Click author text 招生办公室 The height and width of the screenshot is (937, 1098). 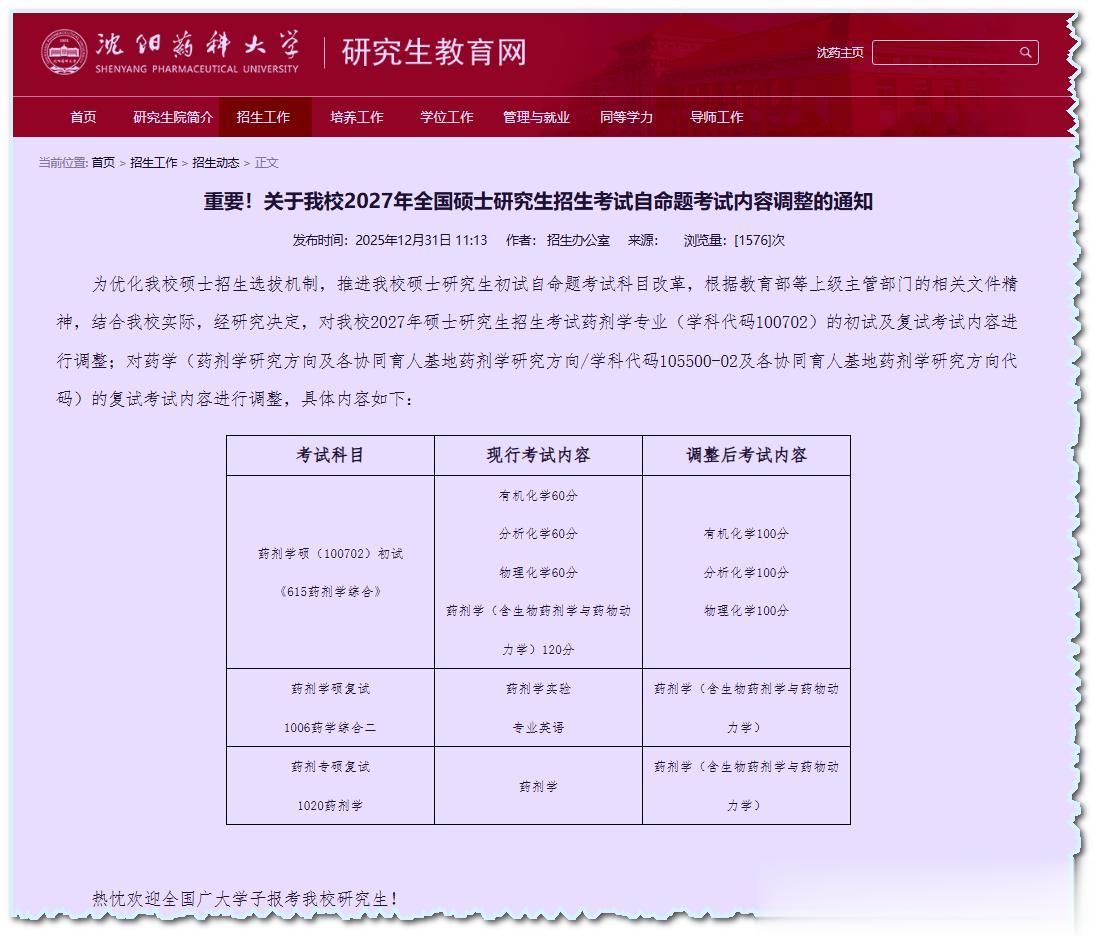[578, 240]
